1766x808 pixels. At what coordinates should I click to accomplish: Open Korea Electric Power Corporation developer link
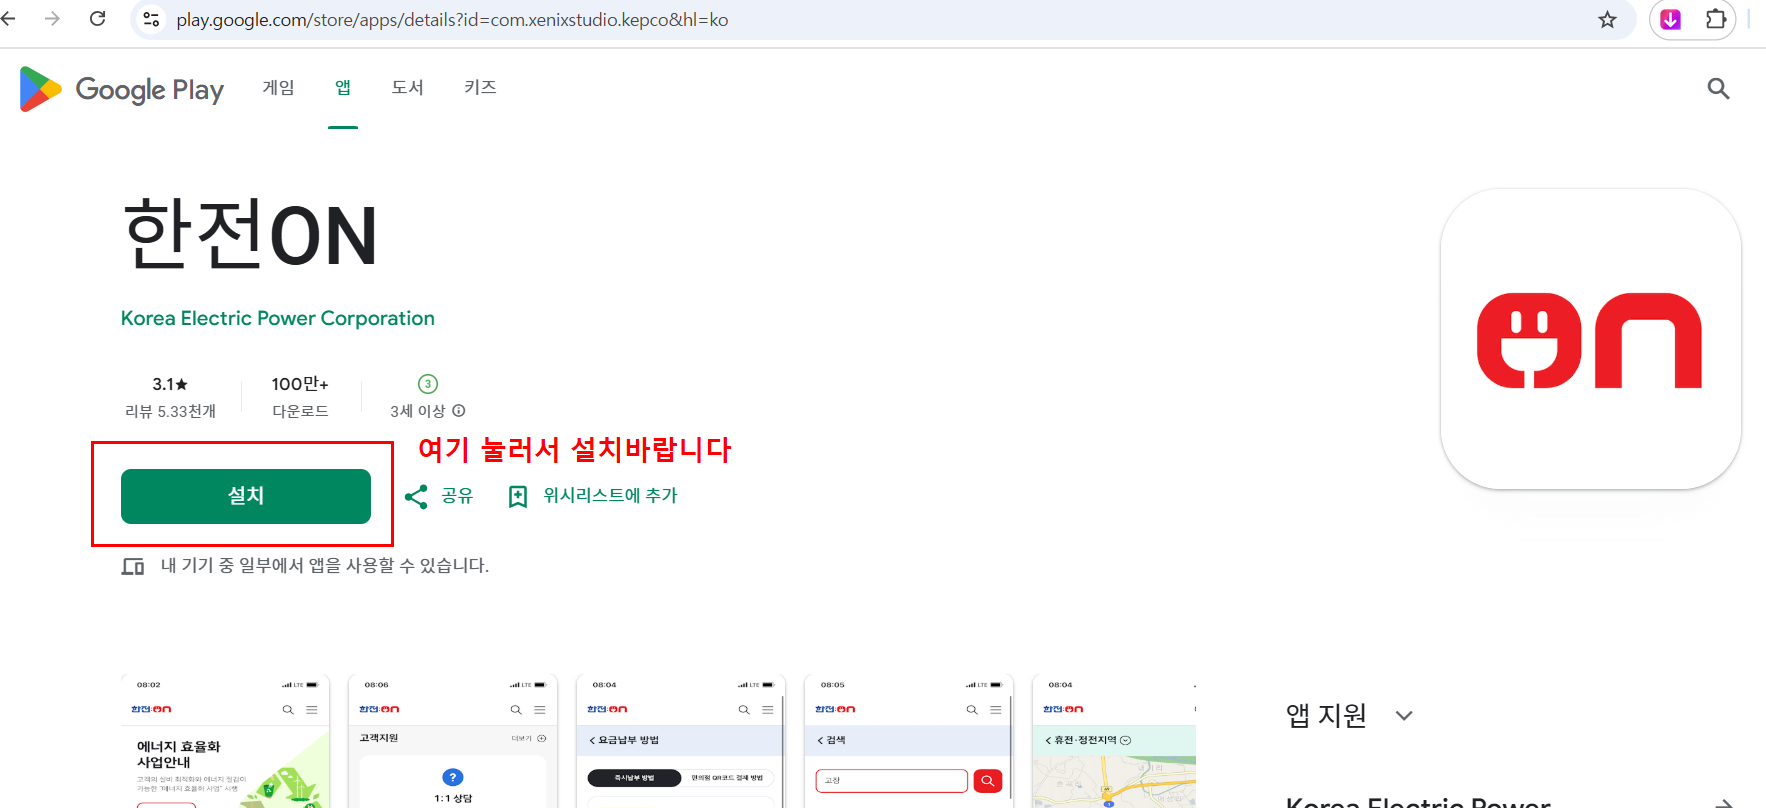tap(278, 318)
